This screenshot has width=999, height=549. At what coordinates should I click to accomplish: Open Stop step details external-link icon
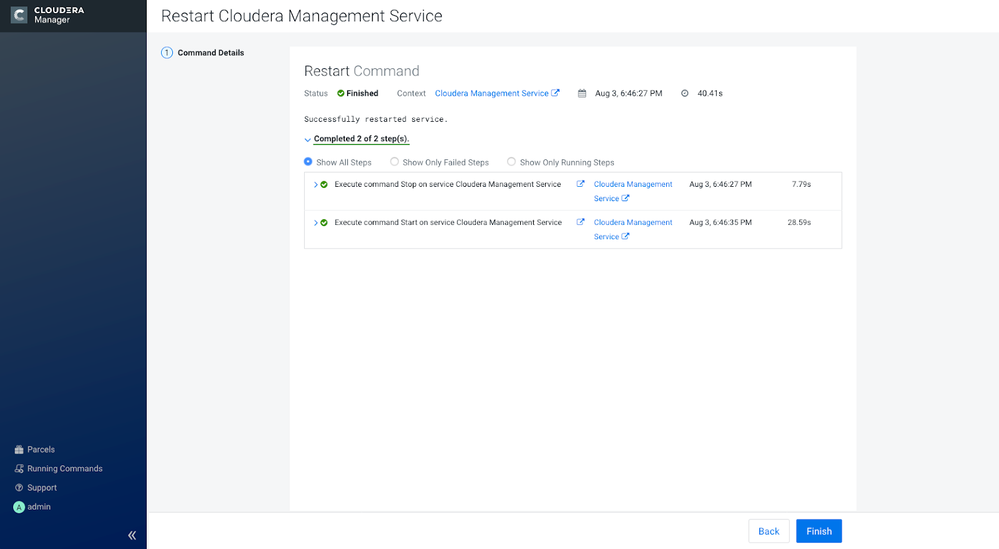[580, 184]
